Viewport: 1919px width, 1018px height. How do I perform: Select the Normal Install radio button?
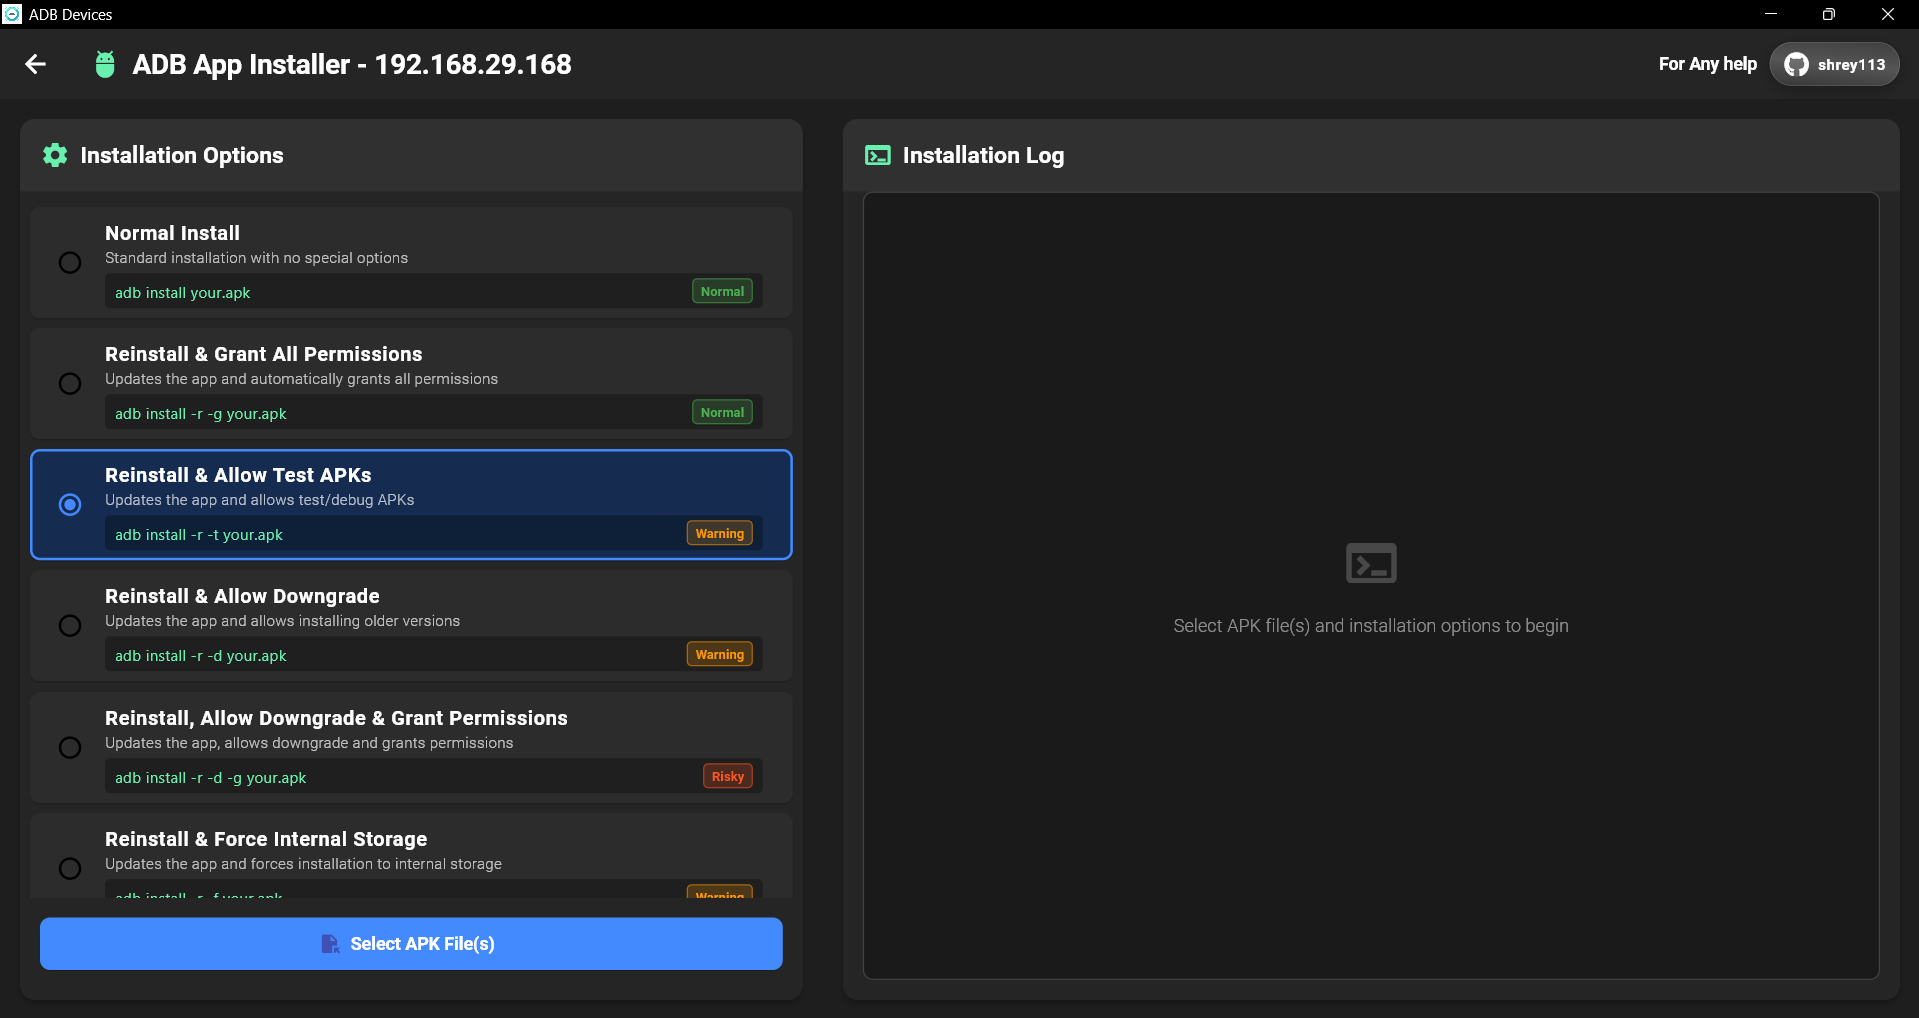70,262
